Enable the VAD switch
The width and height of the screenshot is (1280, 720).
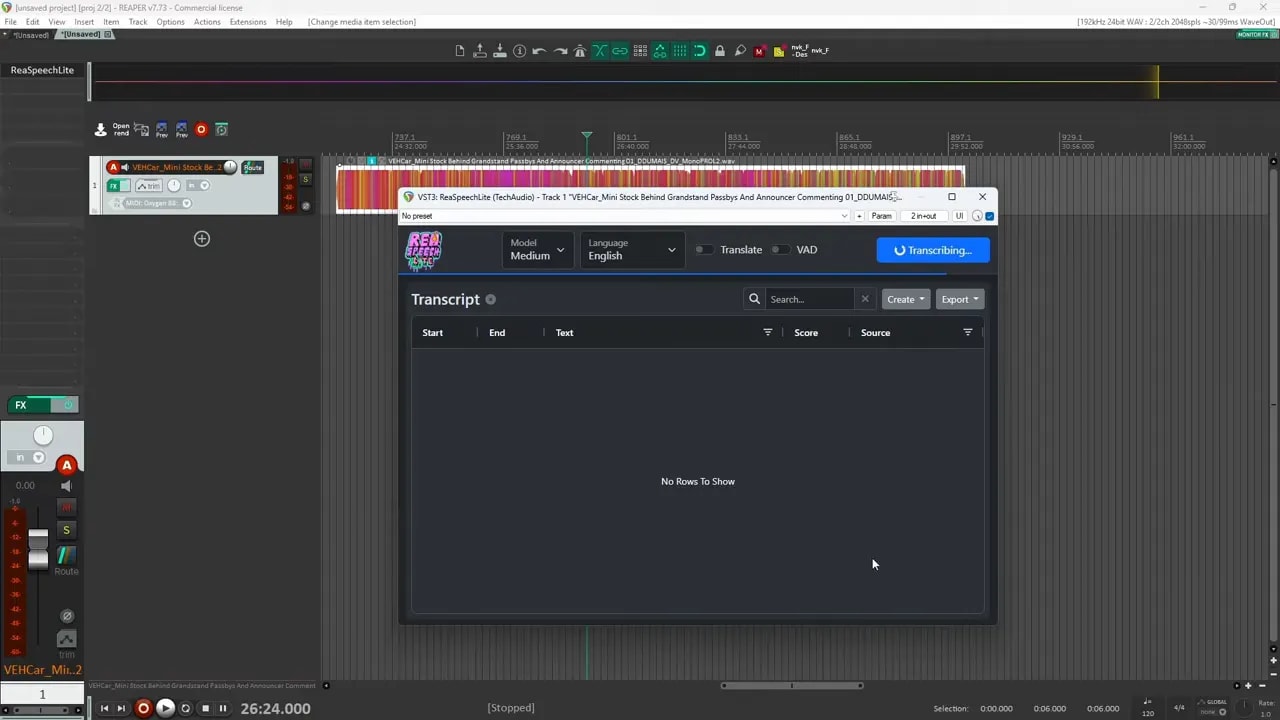pos(780,250)
